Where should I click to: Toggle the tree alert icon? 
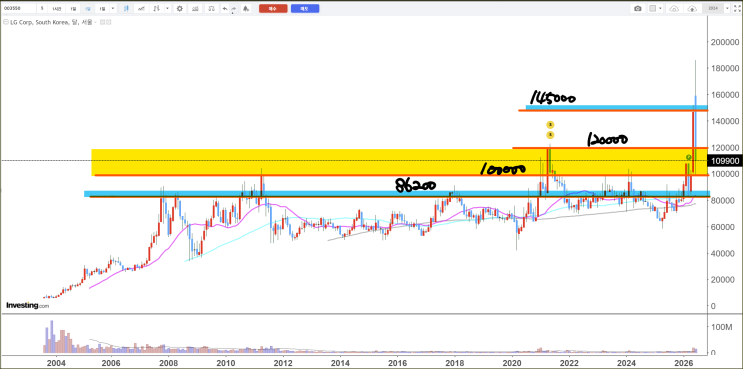(246, 9)
